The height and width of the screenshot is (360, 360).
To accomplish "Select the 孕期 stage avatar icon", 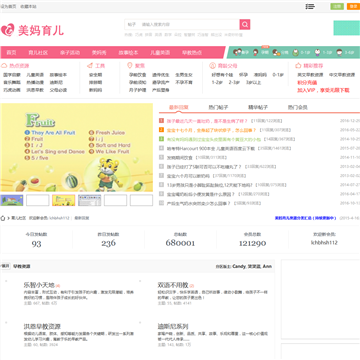I will pyautogui.click(x=256, y=52).
